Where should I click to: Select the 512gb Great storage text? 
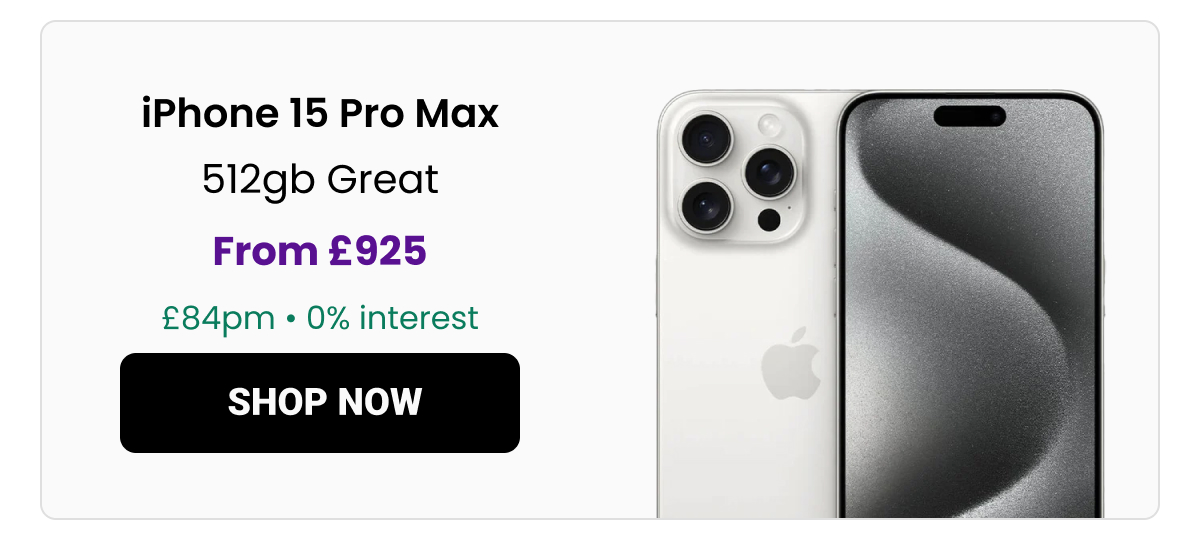(320, 180)
